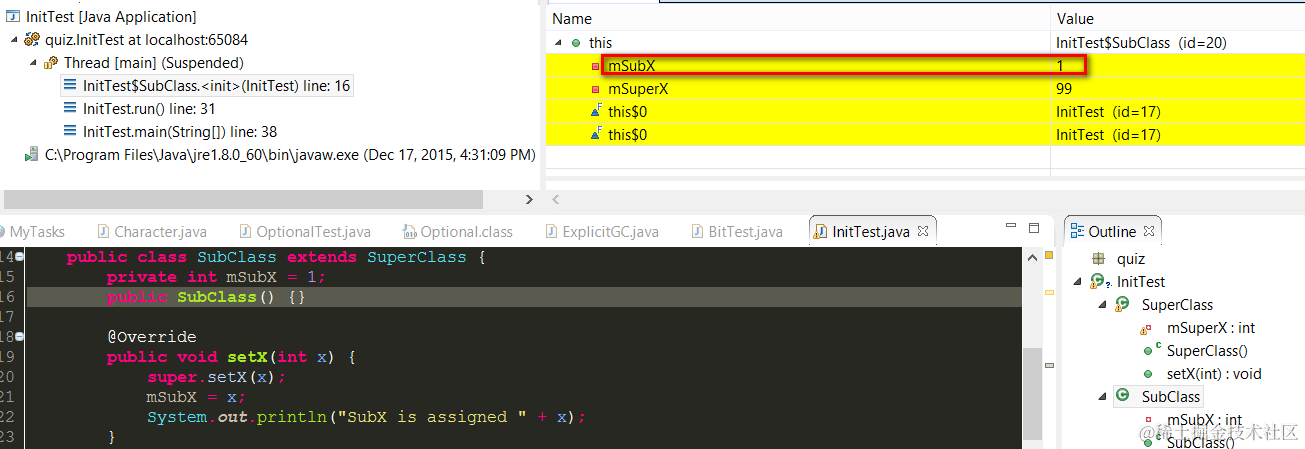Image resolution: width=1305 pixels, height=449 pixels.
Task: Switch to the Character.java editor tab
Action: pos(150,231)
